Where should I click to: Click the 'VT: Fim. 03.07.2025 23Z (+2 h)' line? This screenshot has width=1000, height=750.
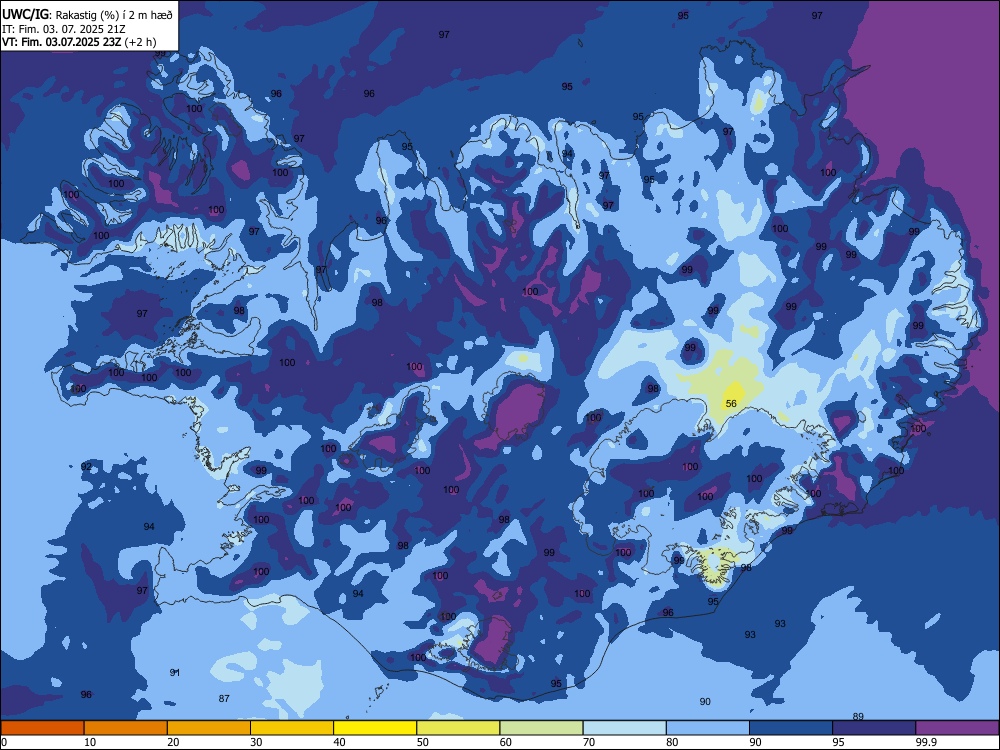78,42
